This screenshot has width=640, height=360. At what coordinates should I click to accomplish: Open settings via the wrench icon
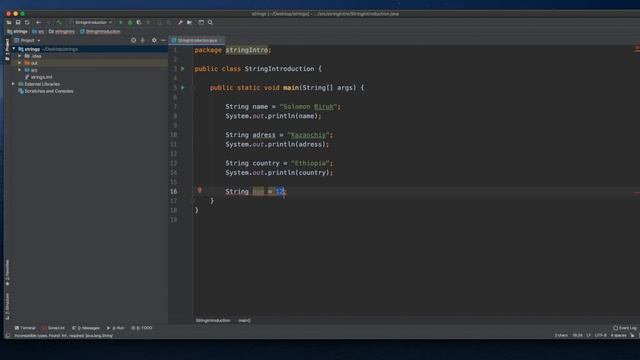pyautogui.click(x=180, y=22)
